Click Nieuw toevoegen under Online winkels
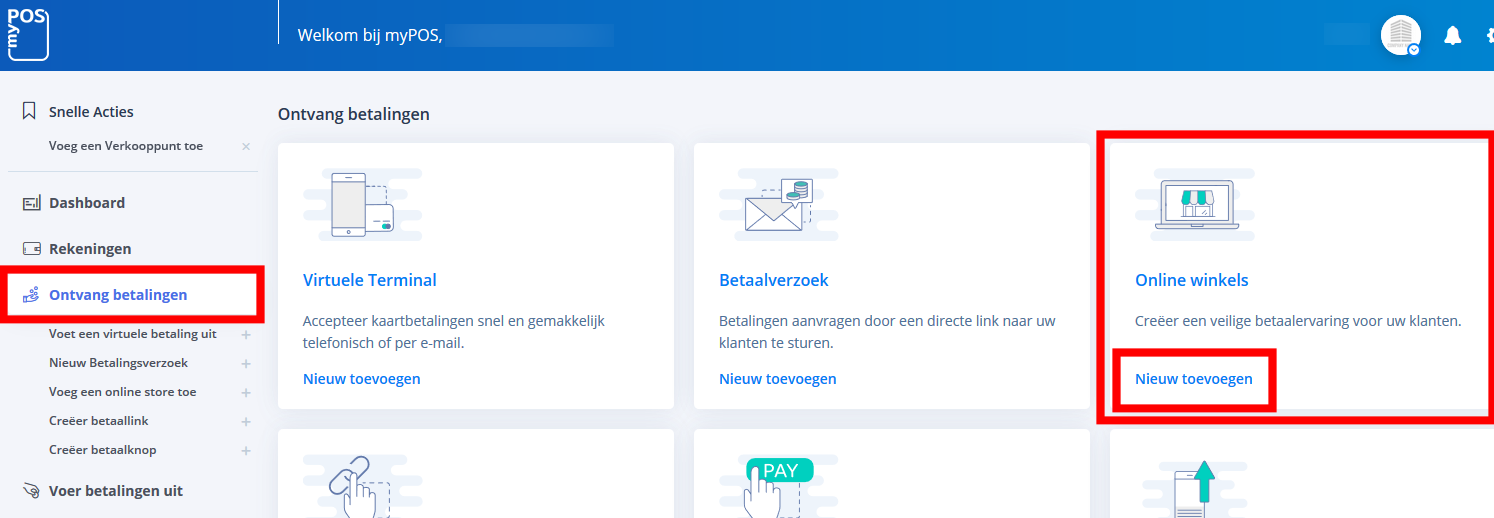 (1193, 379)
